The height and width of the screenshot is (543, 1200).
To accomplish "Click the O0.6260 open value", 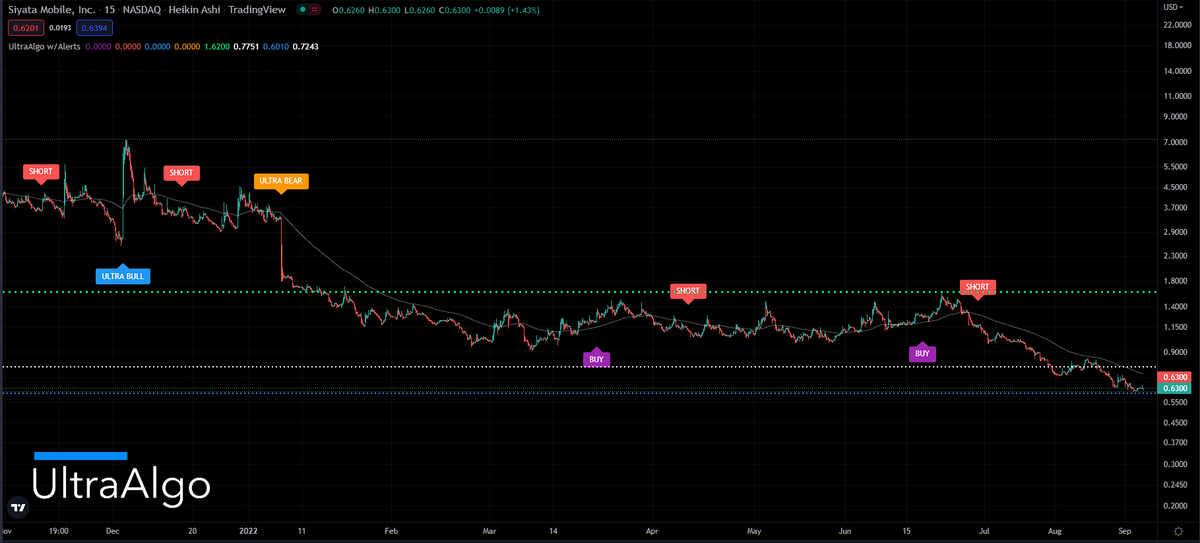I will (x=349, y=10).
